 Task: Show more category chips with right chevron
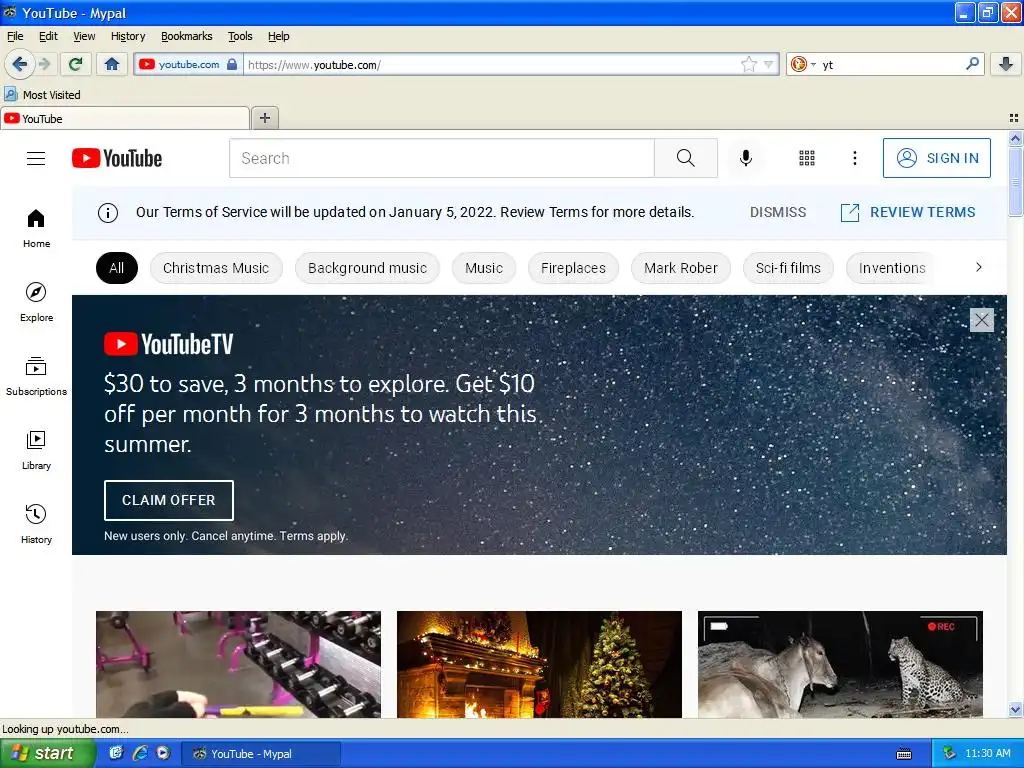pyautogui.click(x=978, y=267)
